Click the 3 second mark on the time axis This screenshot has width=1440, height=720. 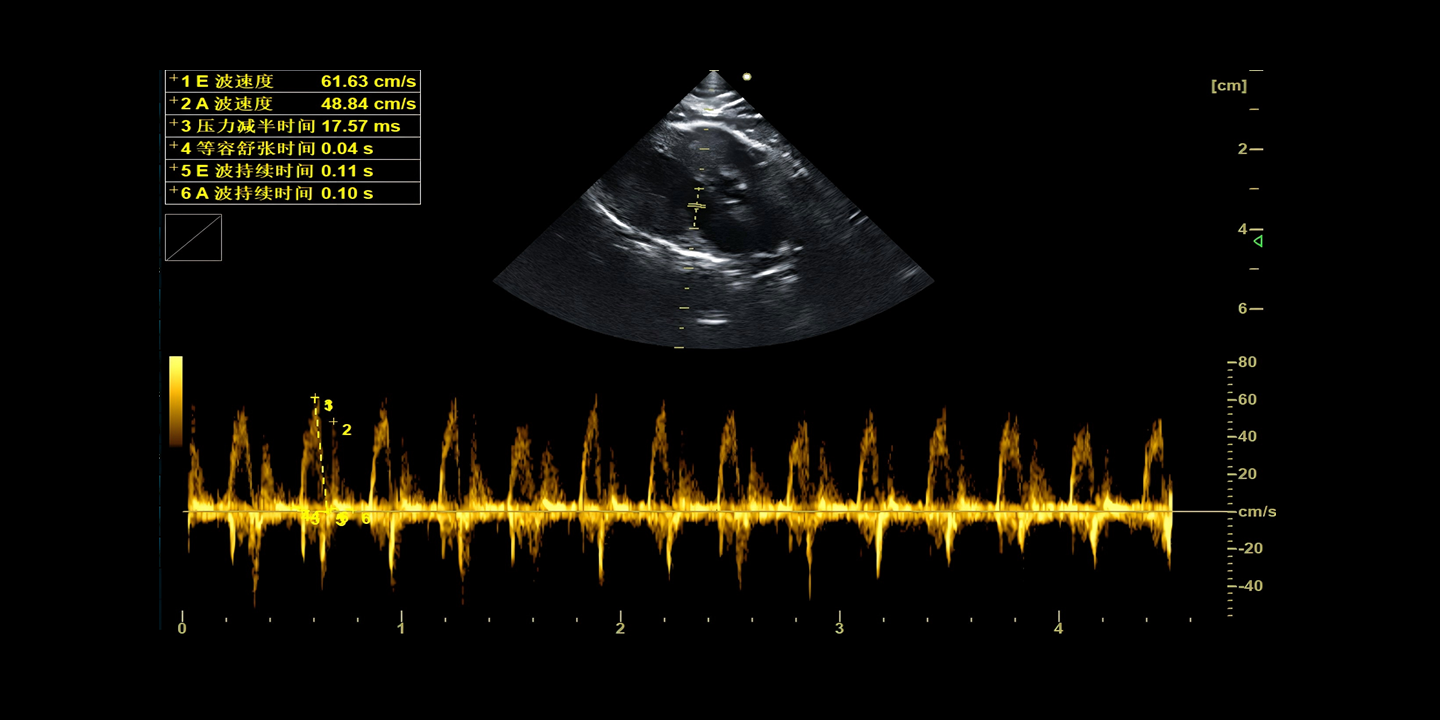point(839,628)
